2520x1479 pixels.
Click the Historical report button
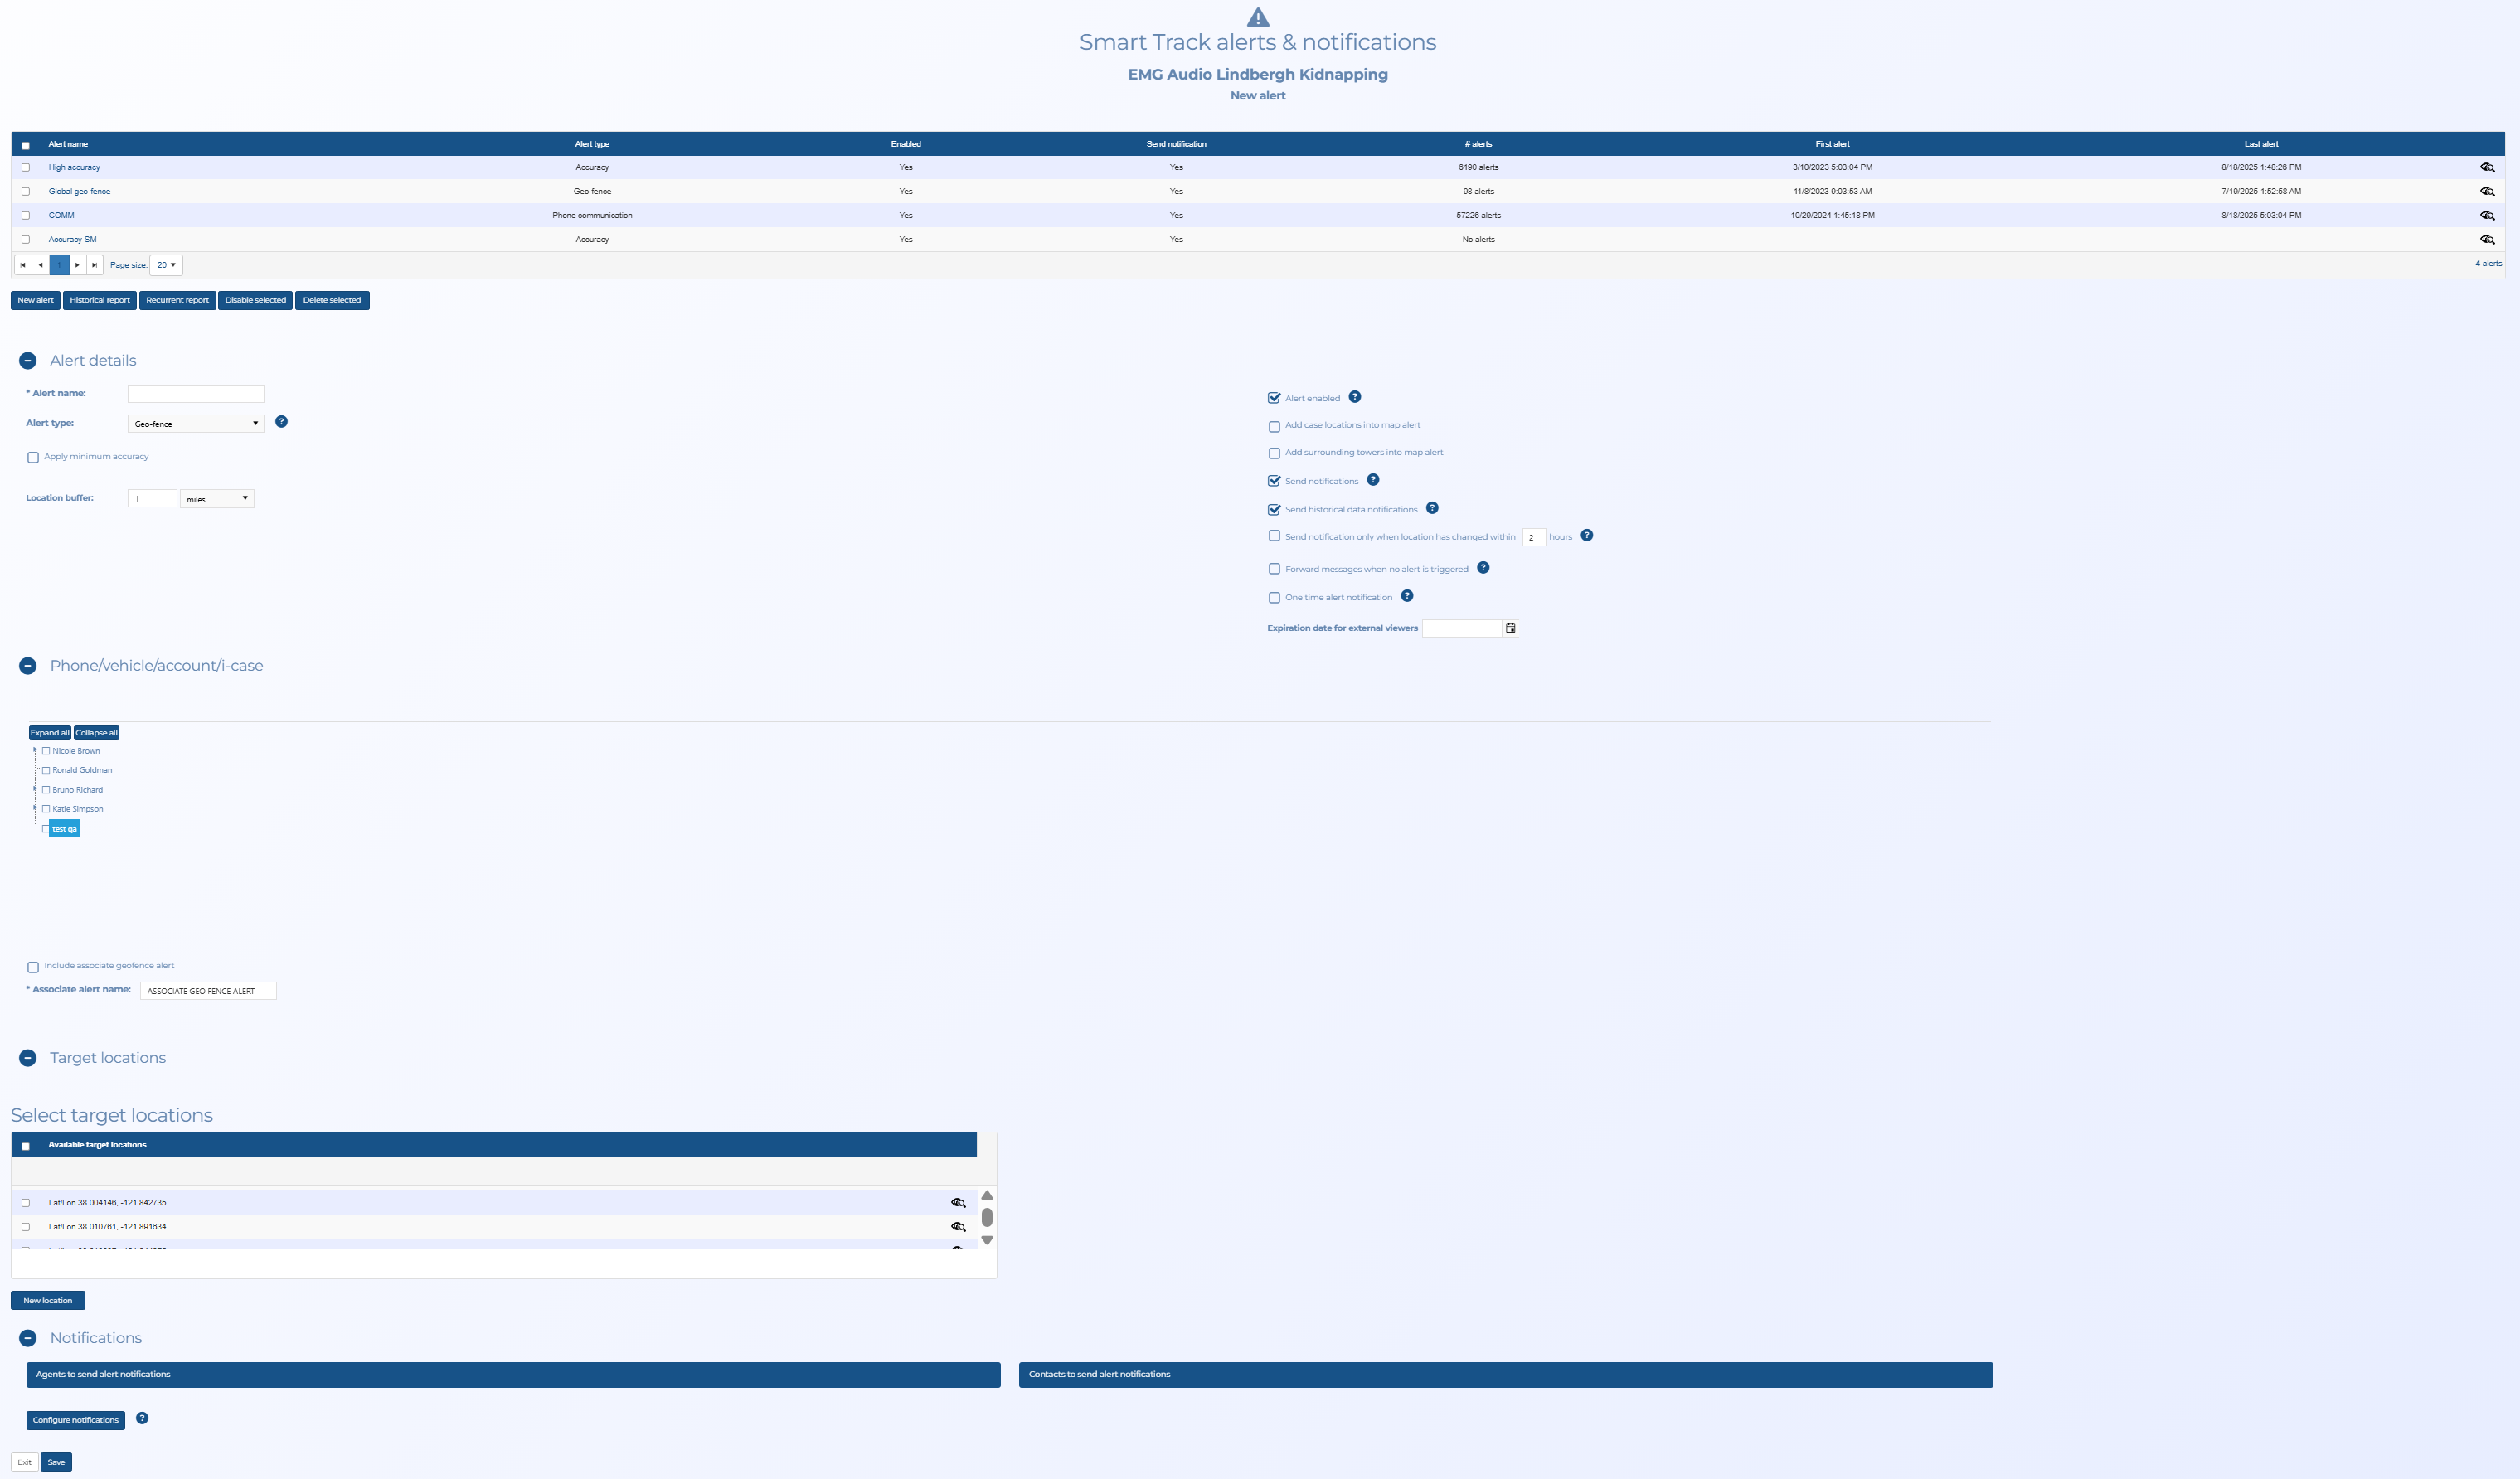coord(100,300)
